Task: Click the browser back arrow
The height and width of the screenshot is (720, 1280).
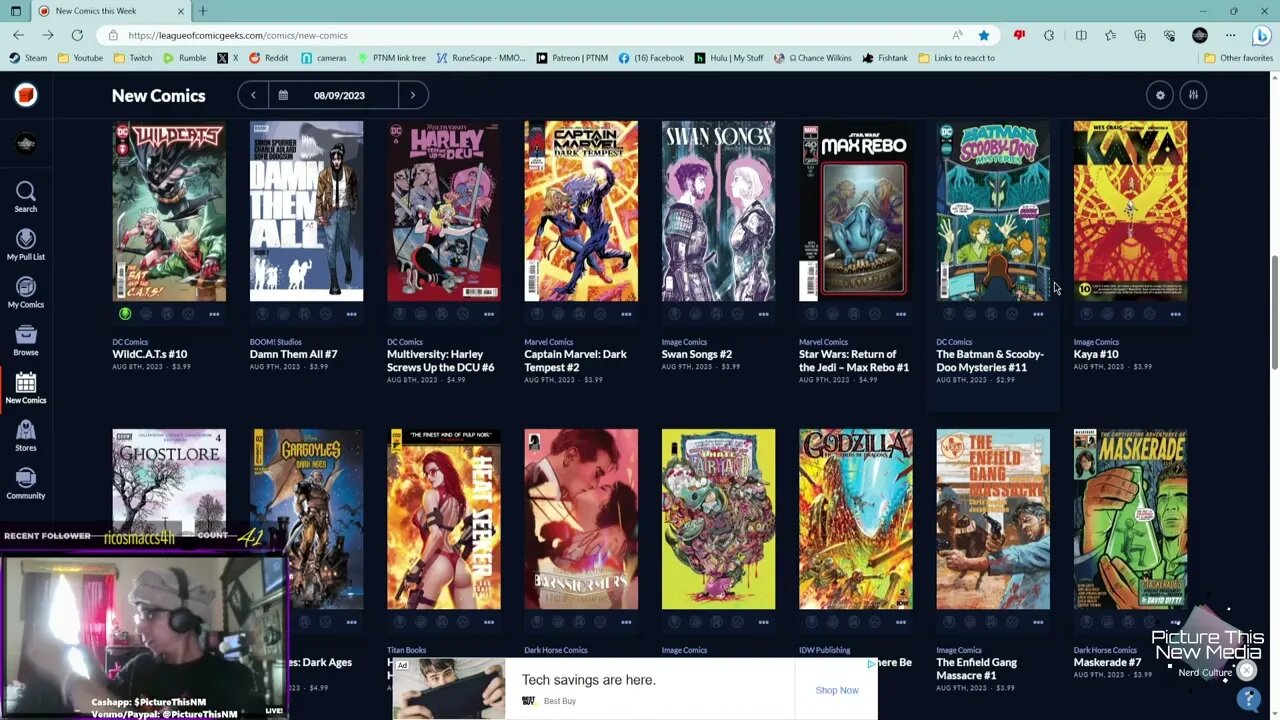Action: click(19, 35)
